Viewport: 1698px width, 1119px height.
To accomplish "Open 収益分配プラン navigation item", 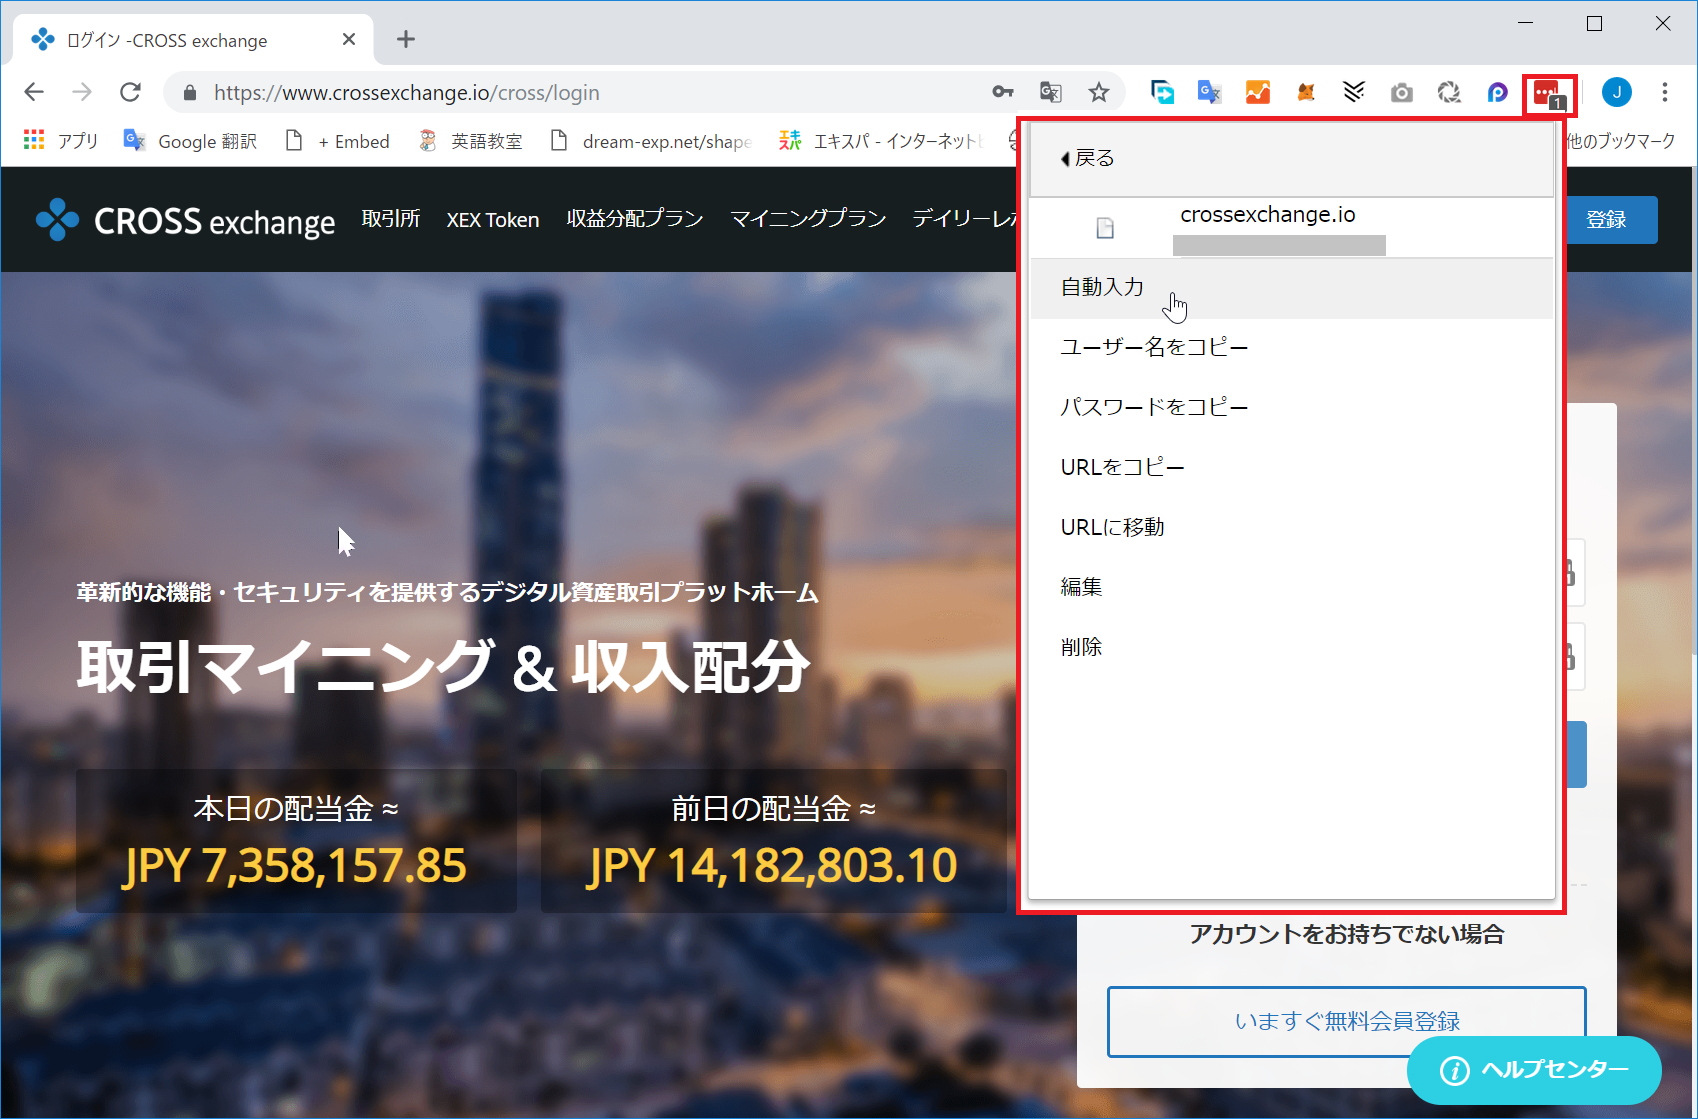I will (x=635, y=219).
